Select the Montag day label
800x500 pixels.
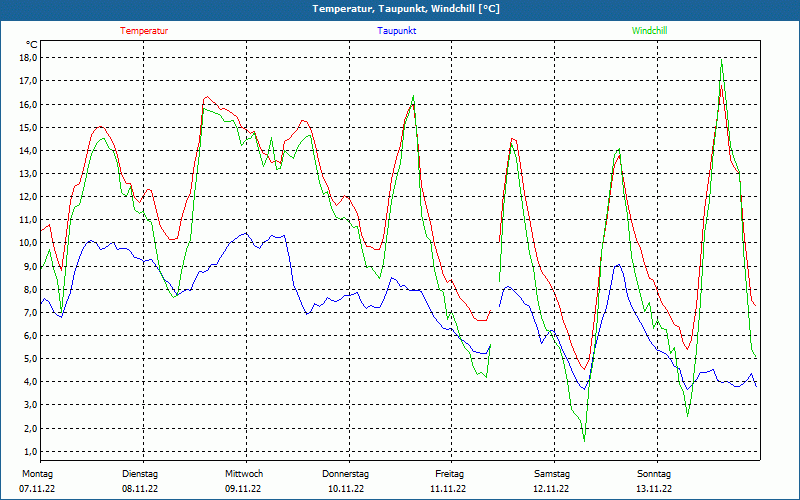pos(37,473)
